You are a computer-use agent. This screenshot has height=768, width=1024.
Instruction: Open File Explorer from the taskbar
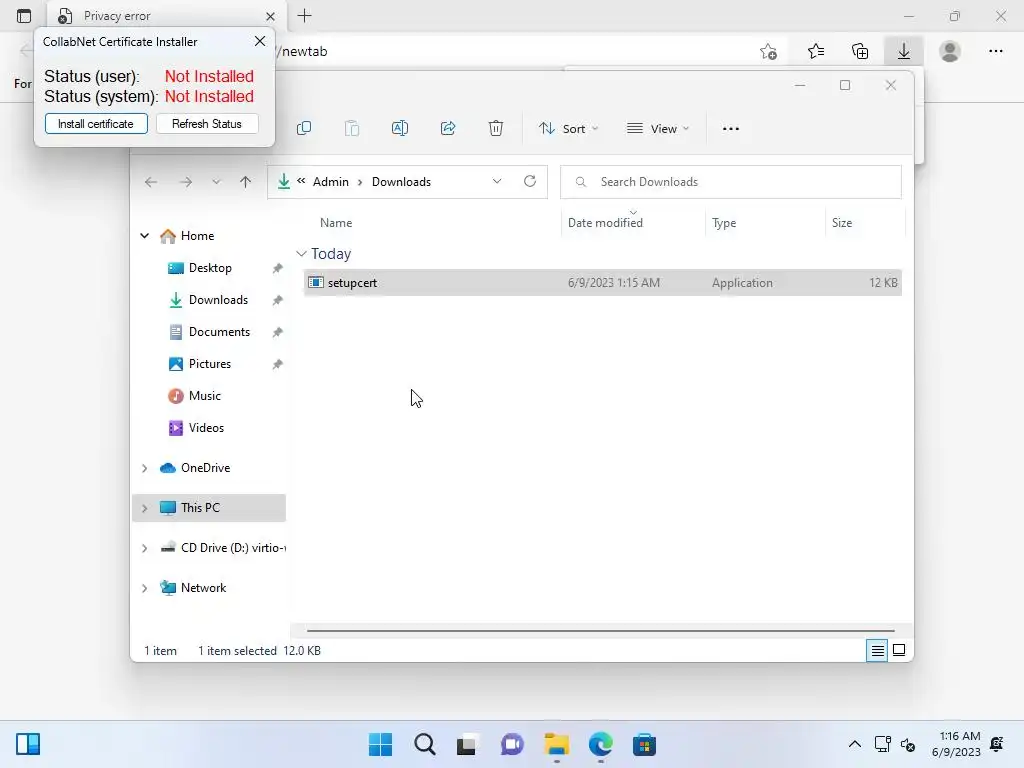pos(556,744)
